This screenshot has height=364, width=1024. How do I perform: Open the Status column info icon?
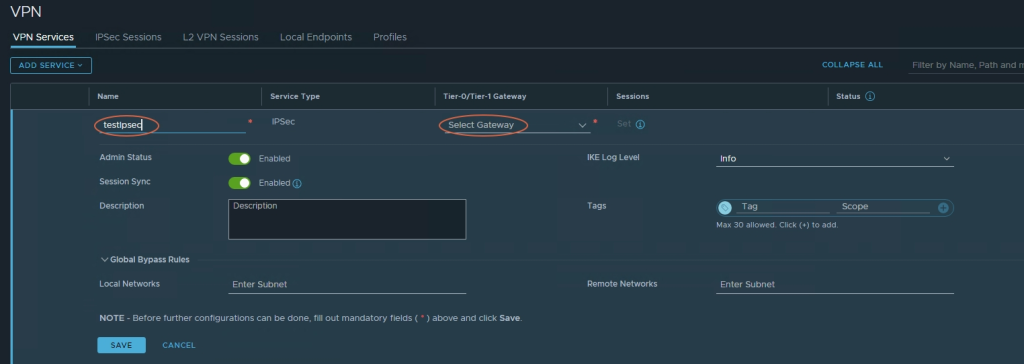point(870,96)
